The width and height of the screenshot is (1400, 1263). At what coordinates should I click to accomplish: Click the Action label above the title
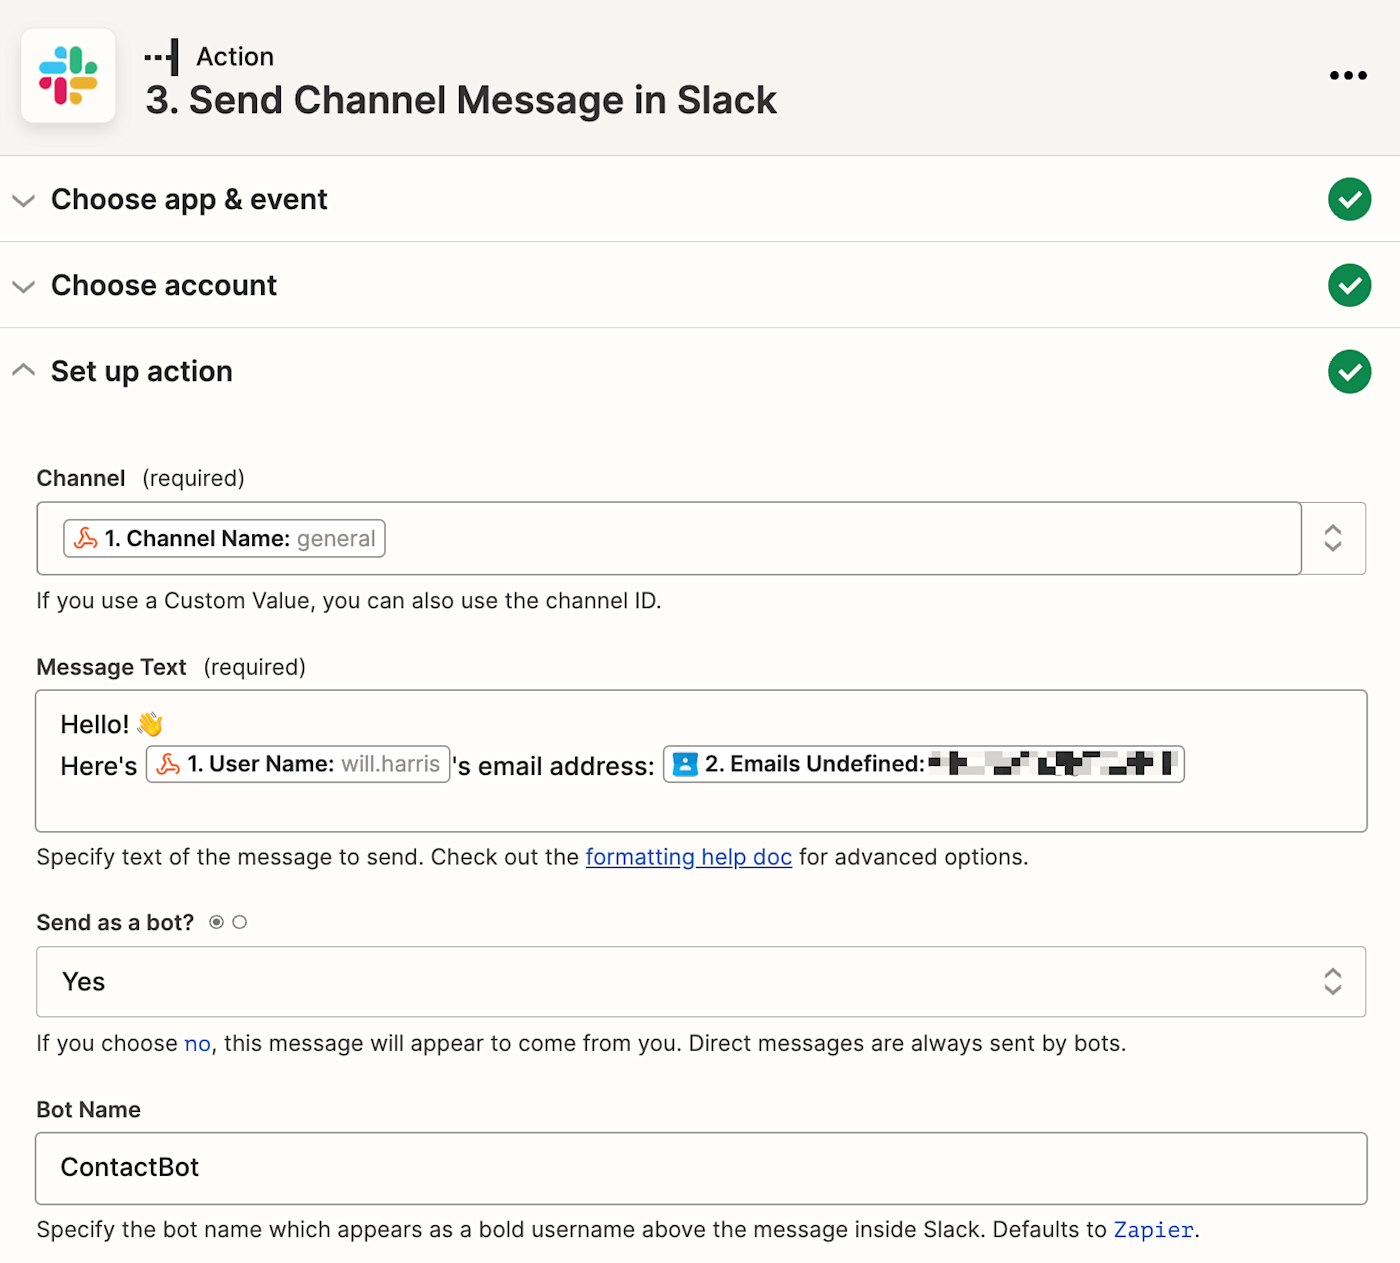pyautogui.click(x=235, y=57)
